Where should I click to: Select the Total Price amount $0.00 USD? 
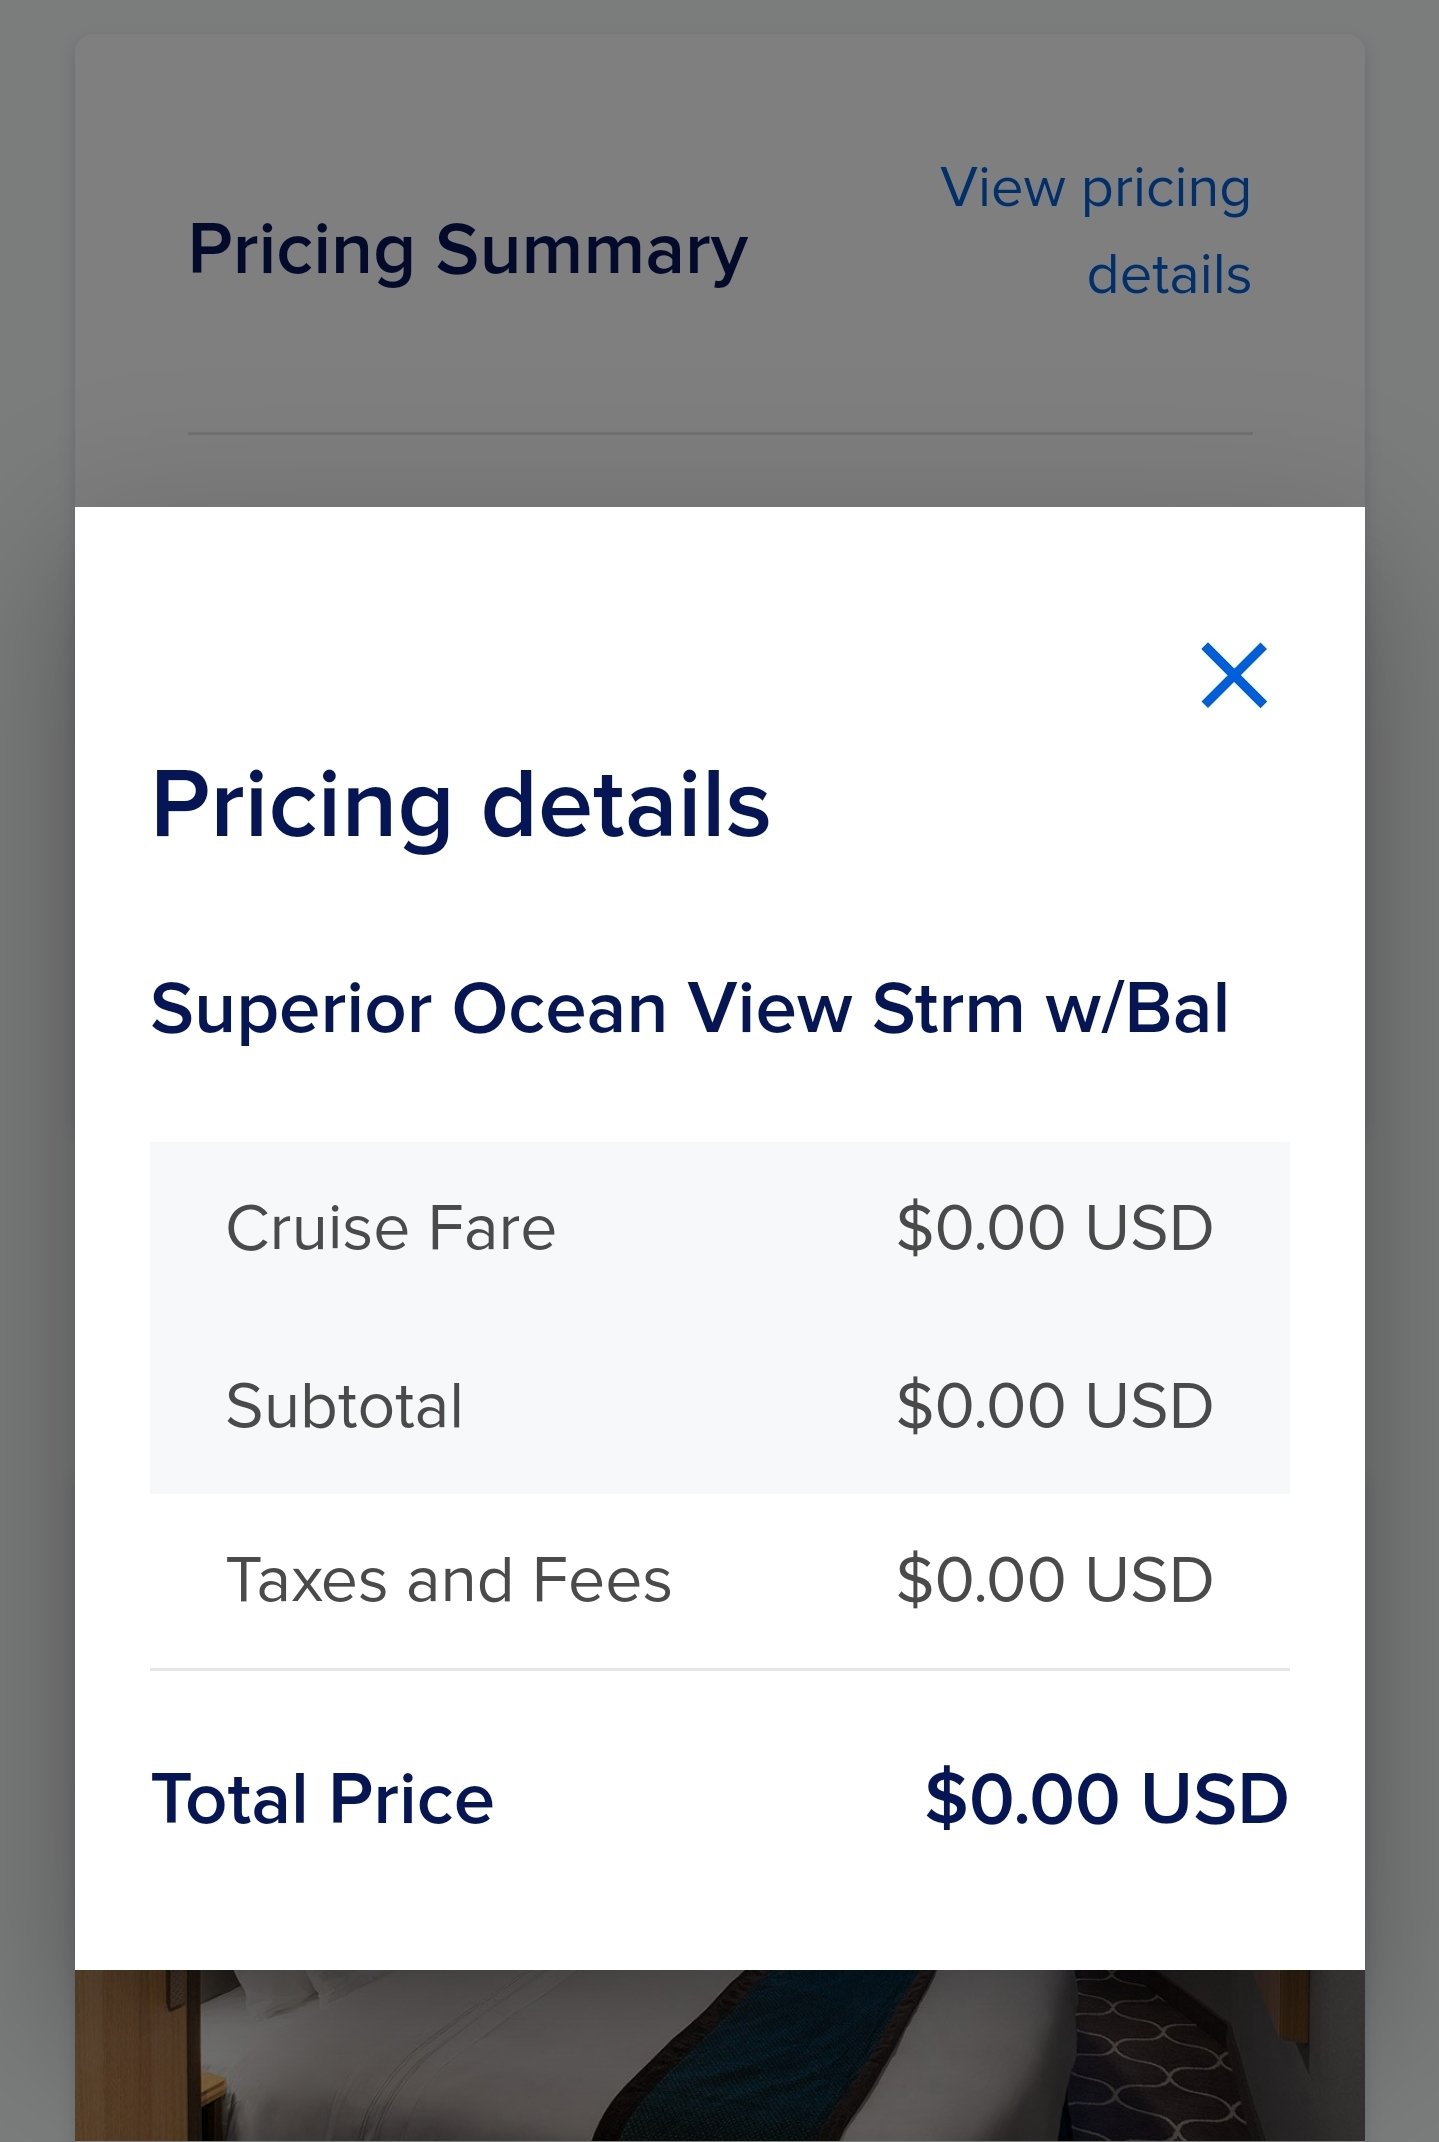pos(1107,1799)
